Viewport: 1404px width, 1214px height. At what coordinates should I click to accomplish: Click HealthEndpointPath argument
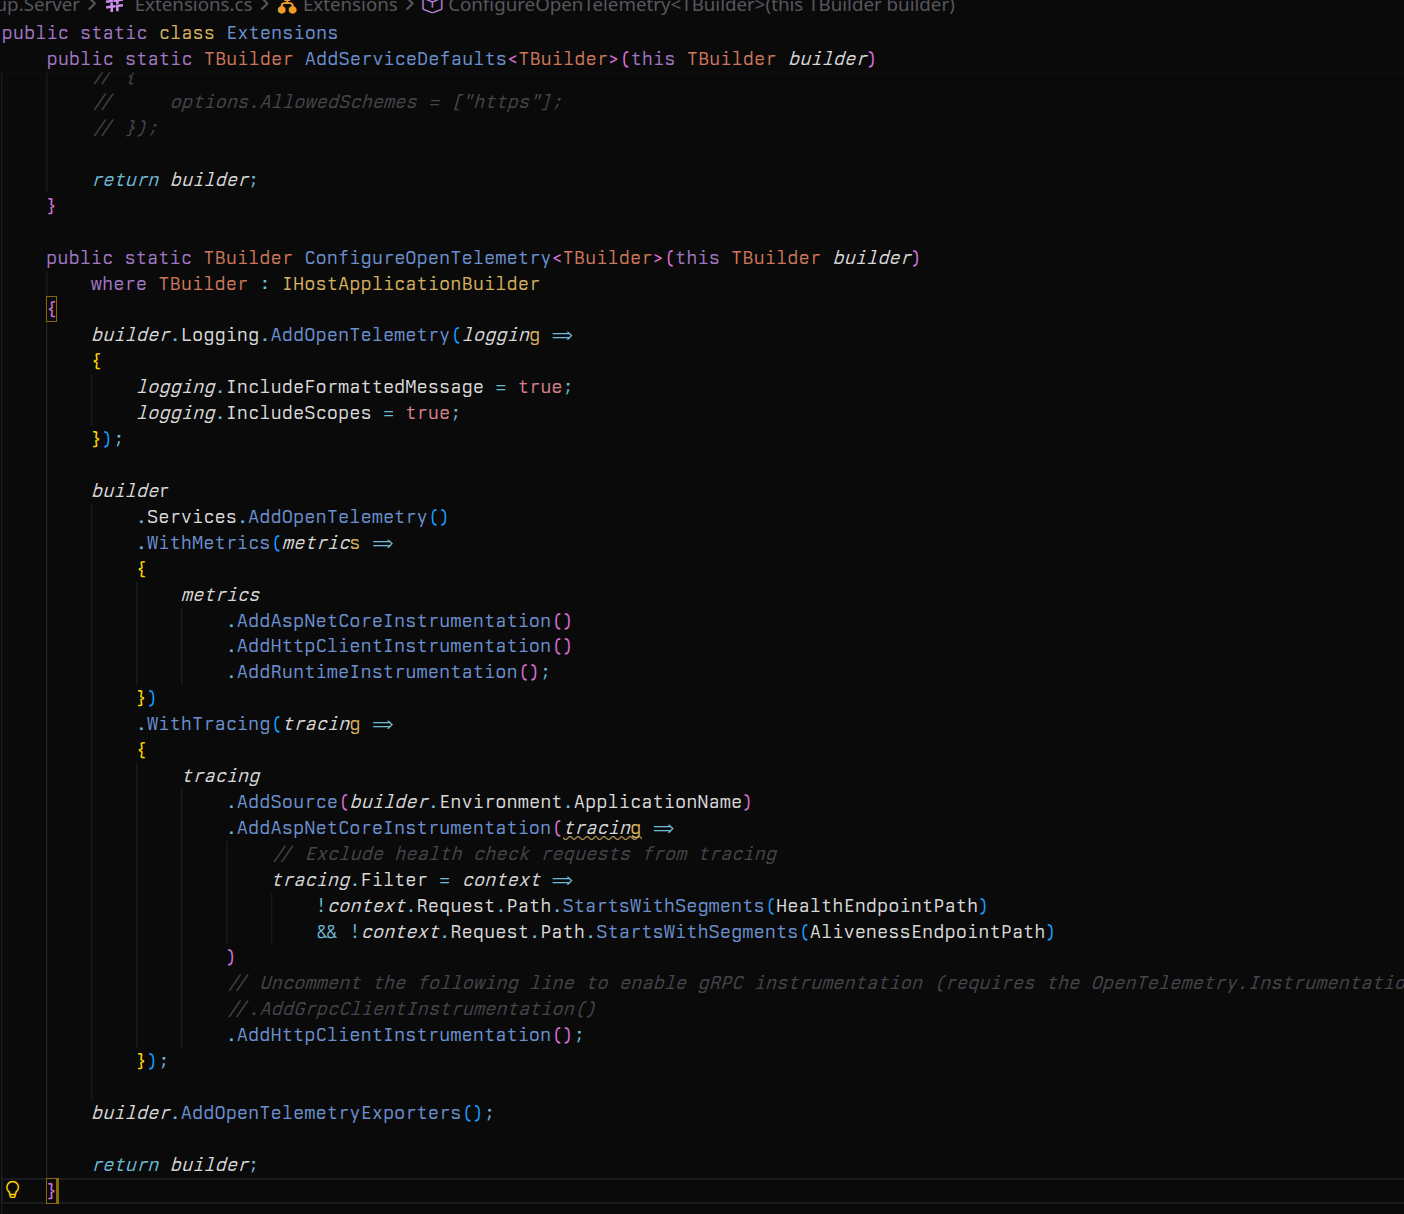click(x=877, y=906)
